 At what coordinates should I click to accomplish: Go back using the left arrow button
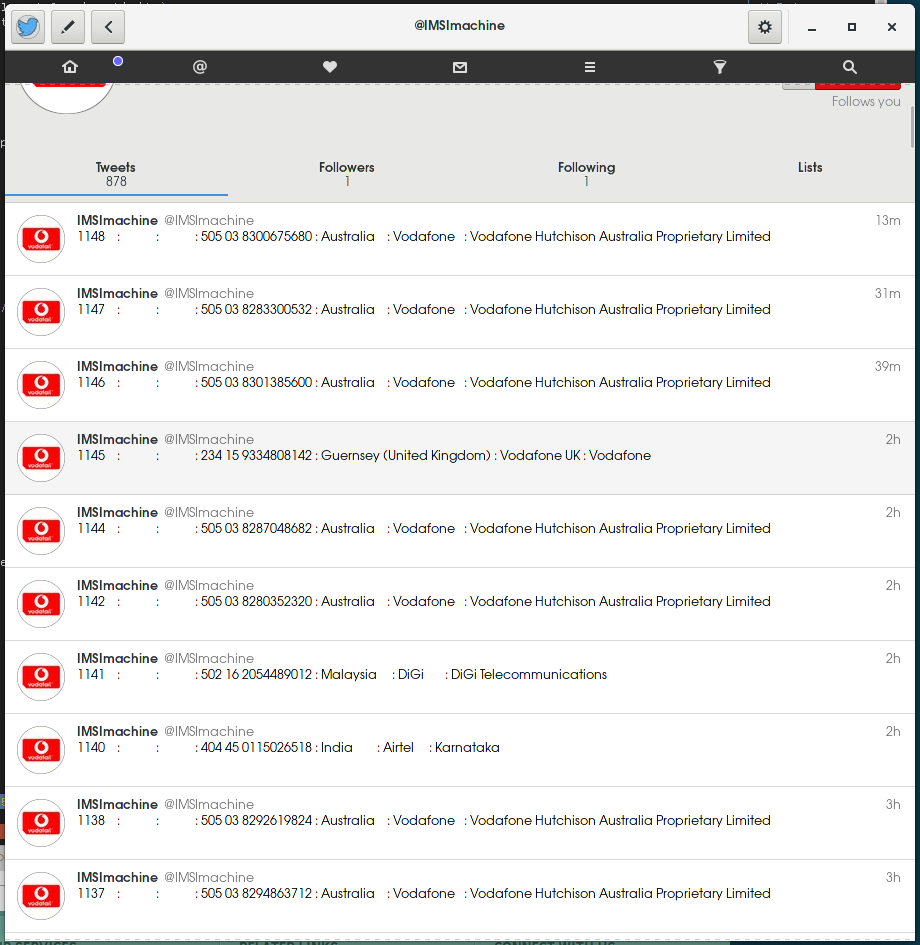pos(108,27)
